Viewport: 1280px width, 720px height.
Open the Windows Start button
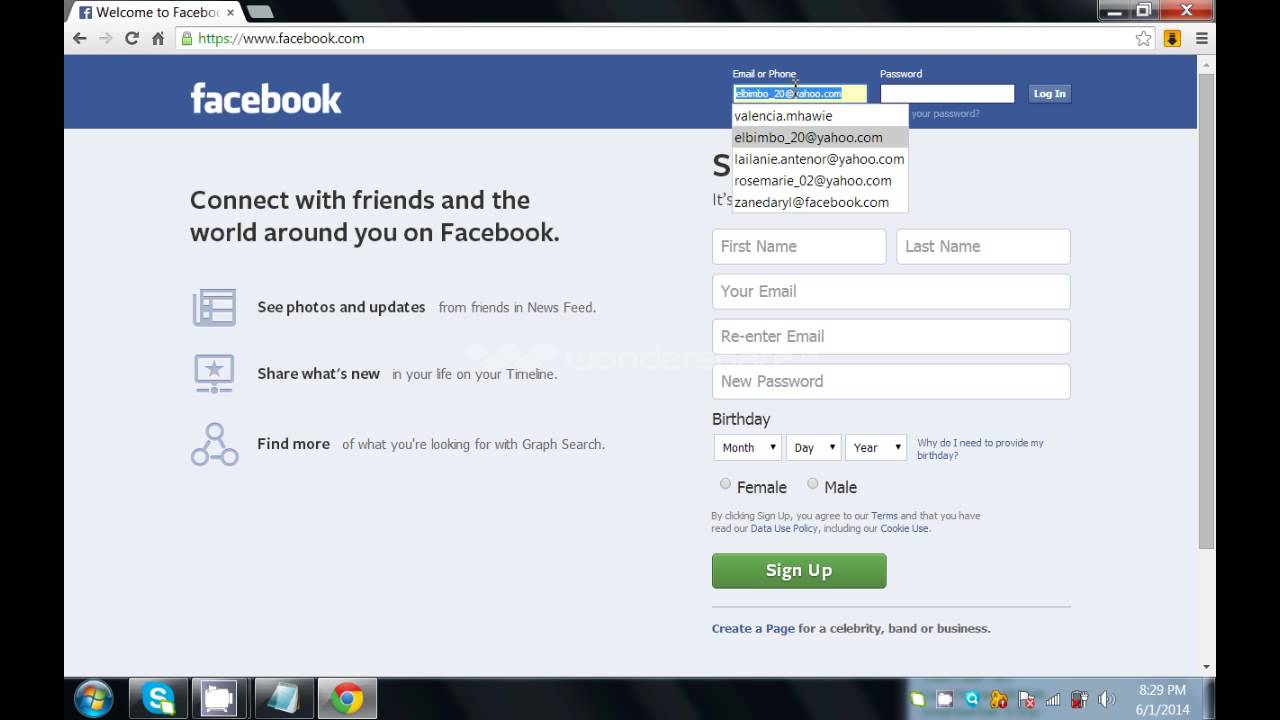pos(94,698)
